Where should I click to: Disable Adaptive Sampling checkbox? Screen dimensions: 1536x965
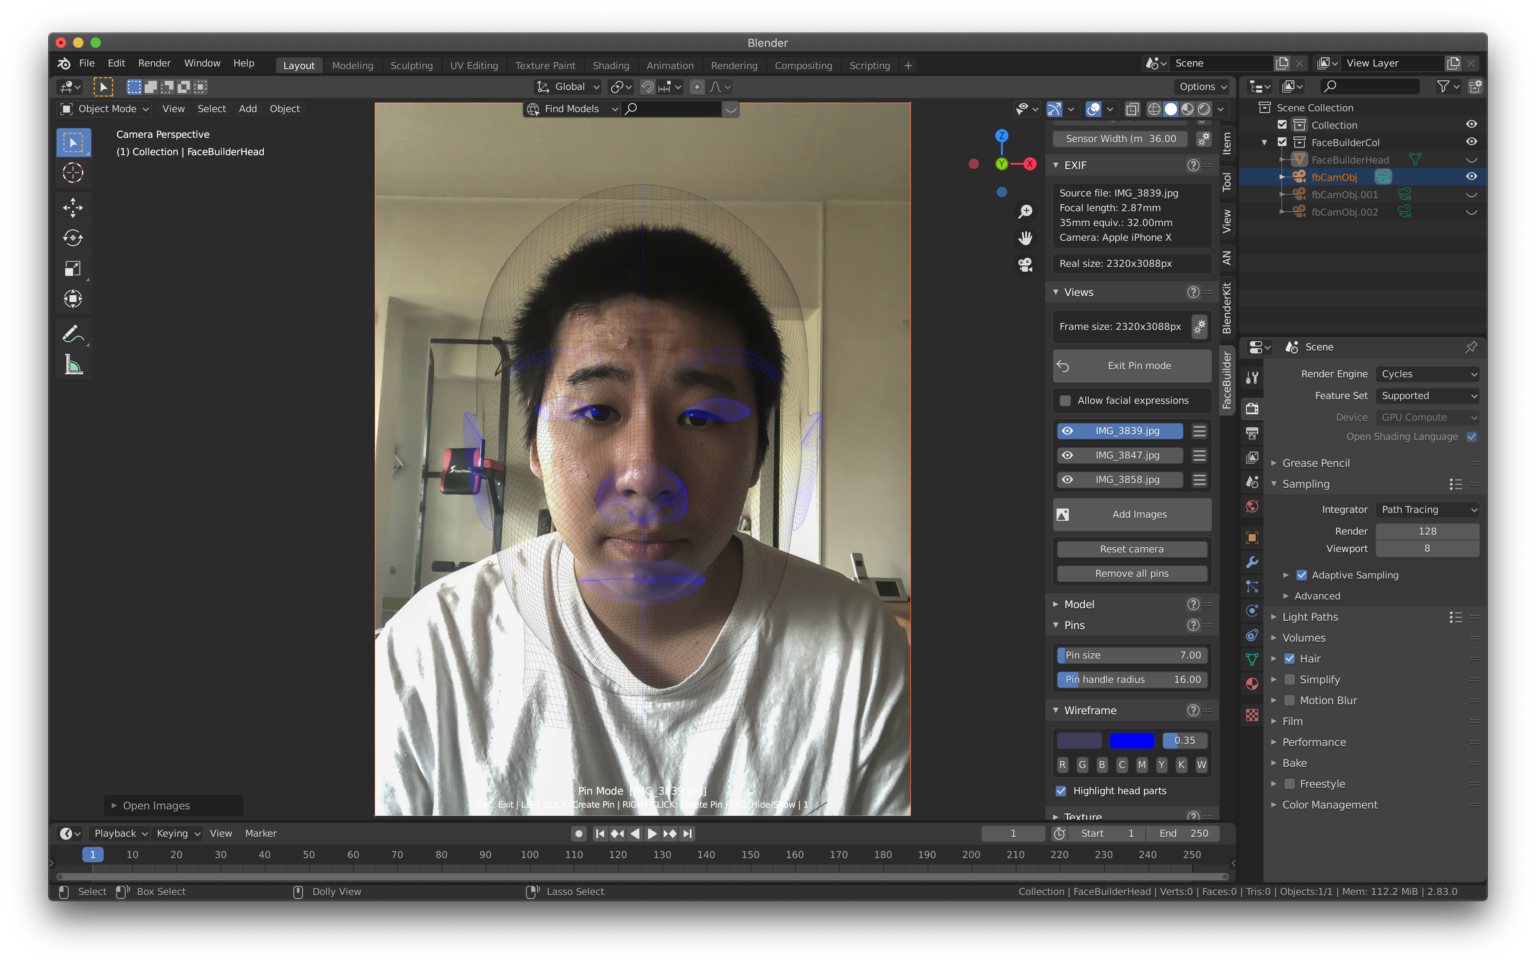pyautogui.click(x=1302, y=575)
